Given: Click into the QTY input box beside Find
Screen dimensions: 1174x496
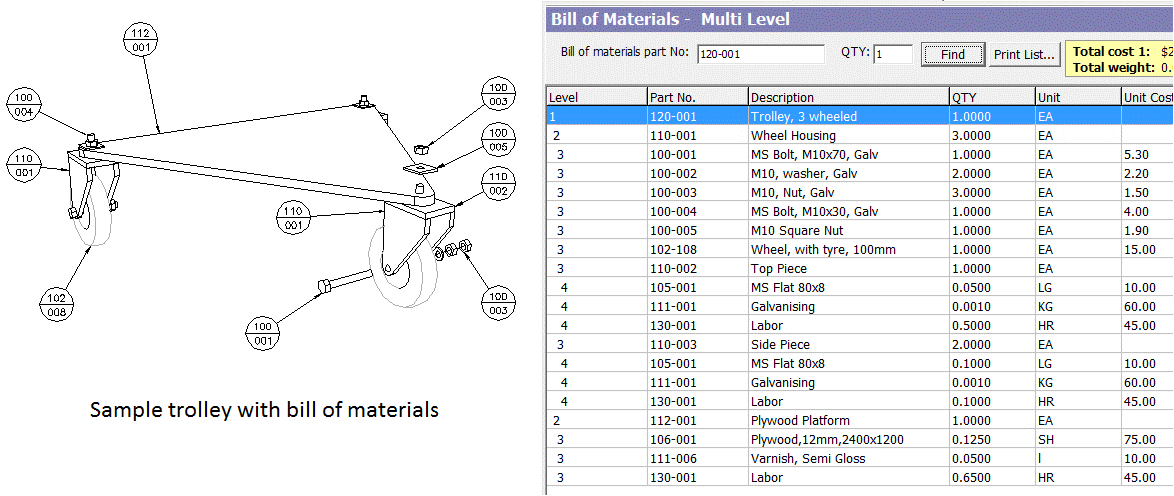Looking at the screenshot, I should [893, 54].
